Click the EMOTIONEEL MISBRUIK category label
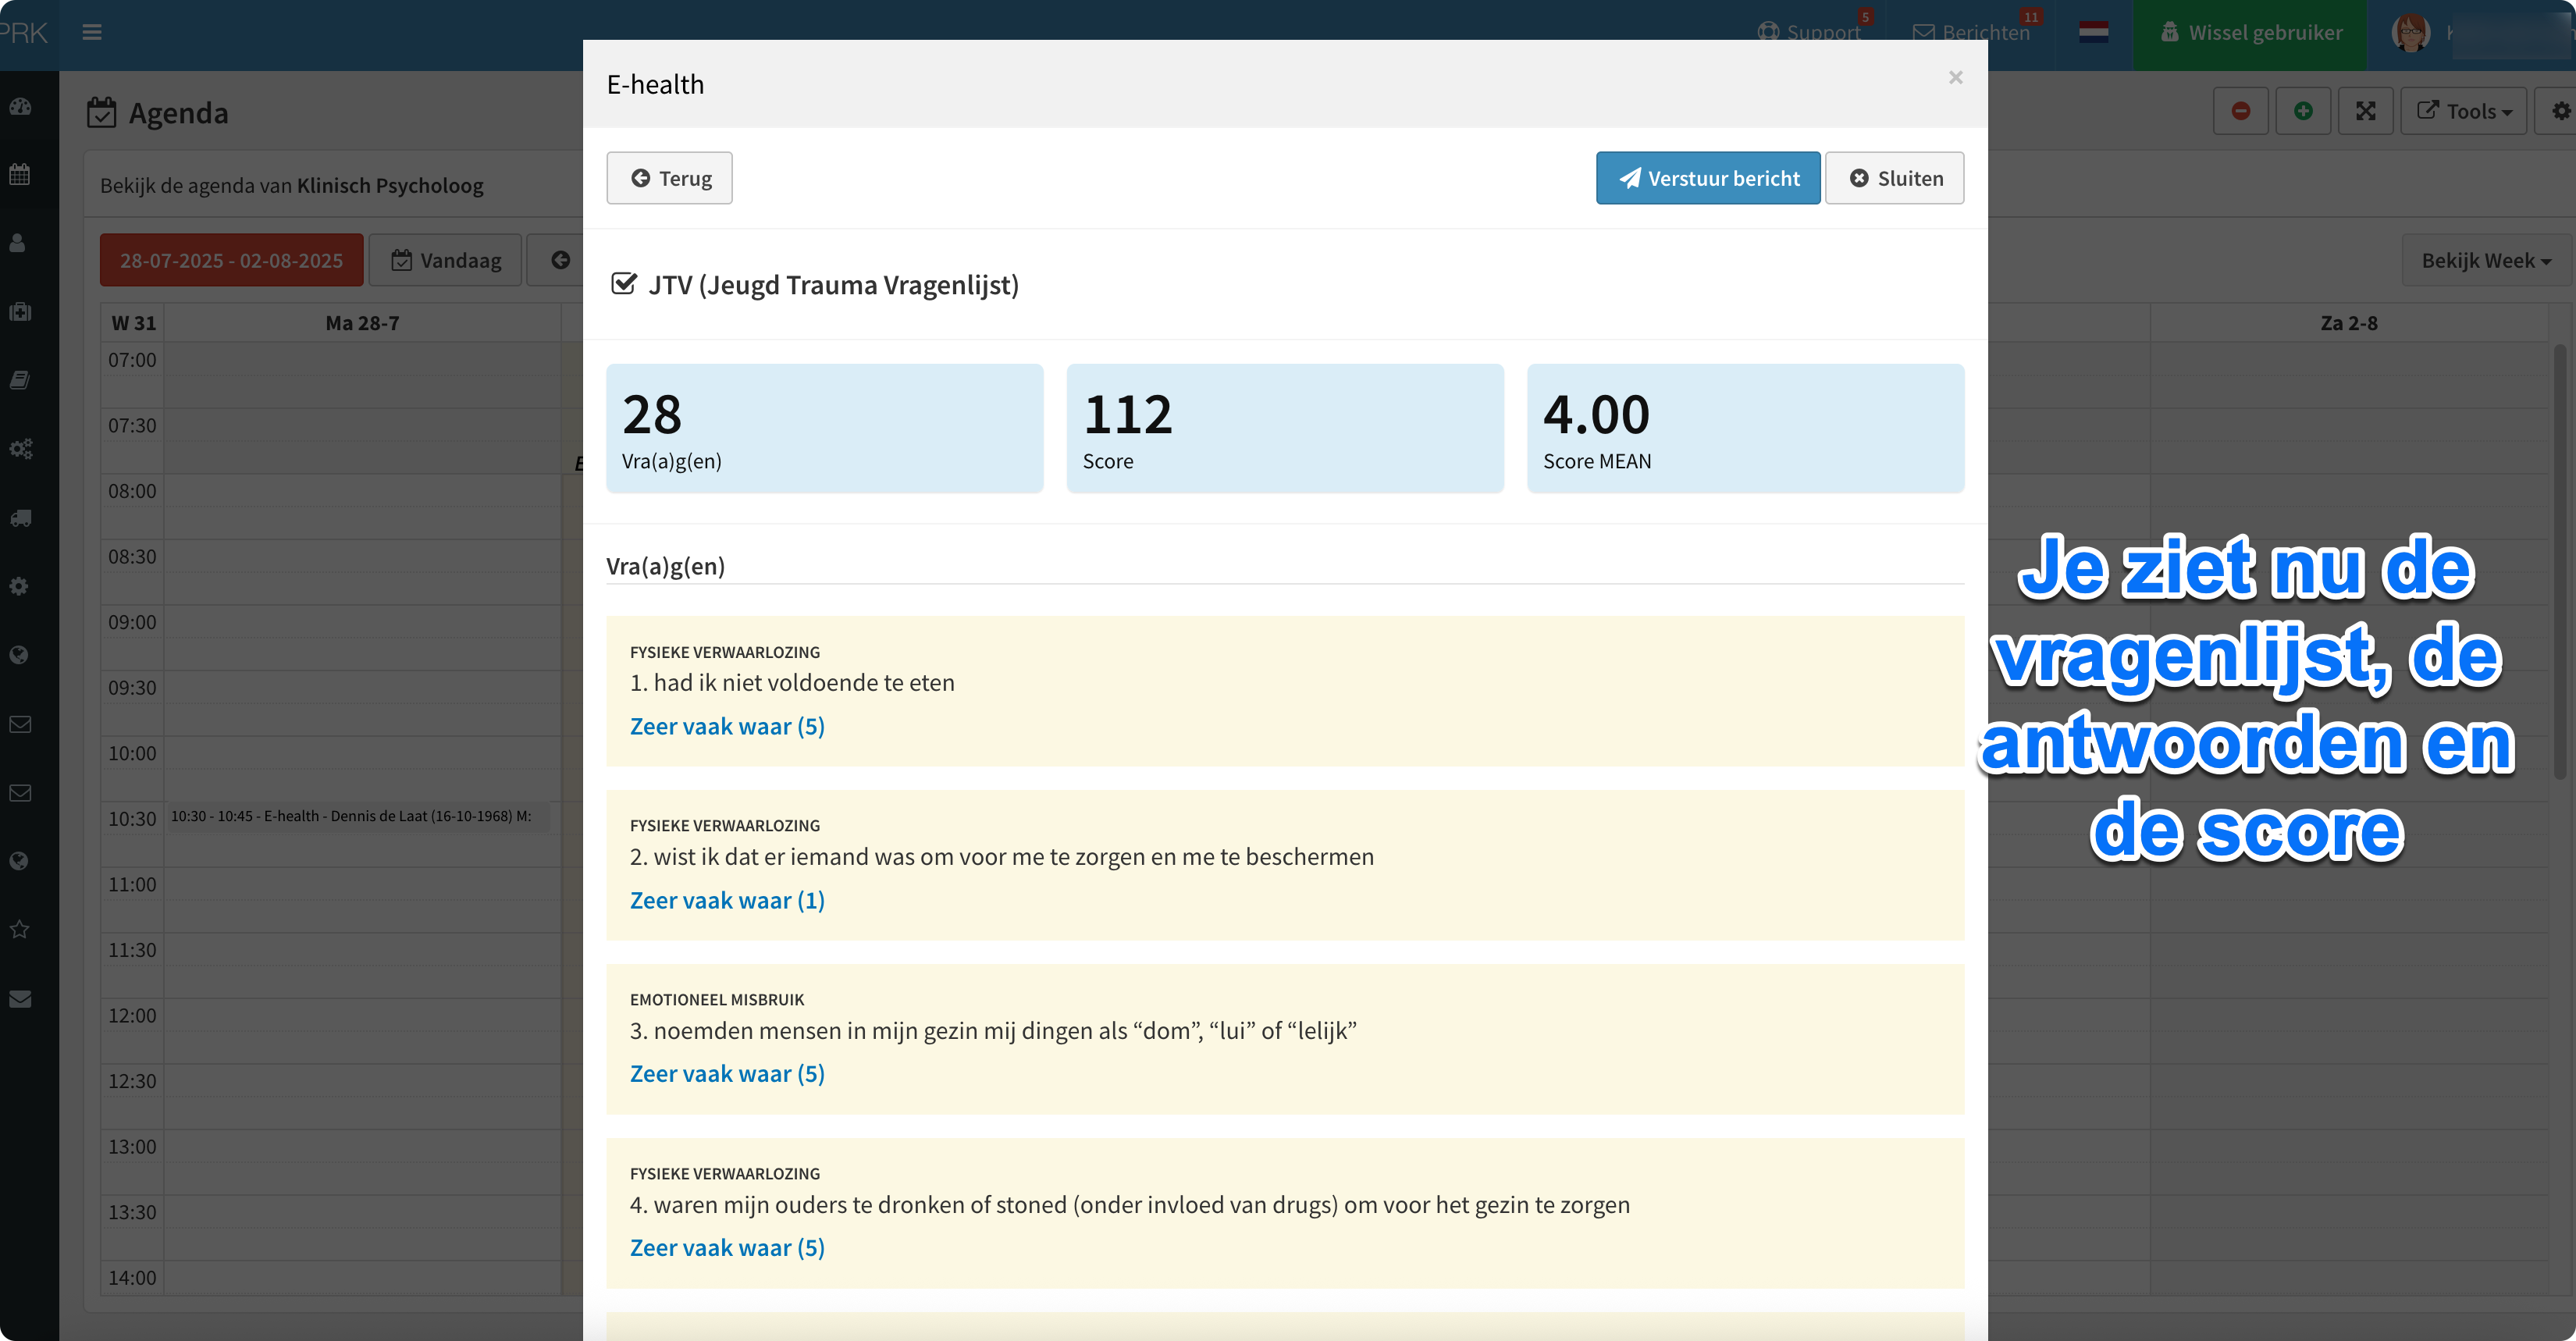Screen dimensions: 2576x1341 [717, 999]
